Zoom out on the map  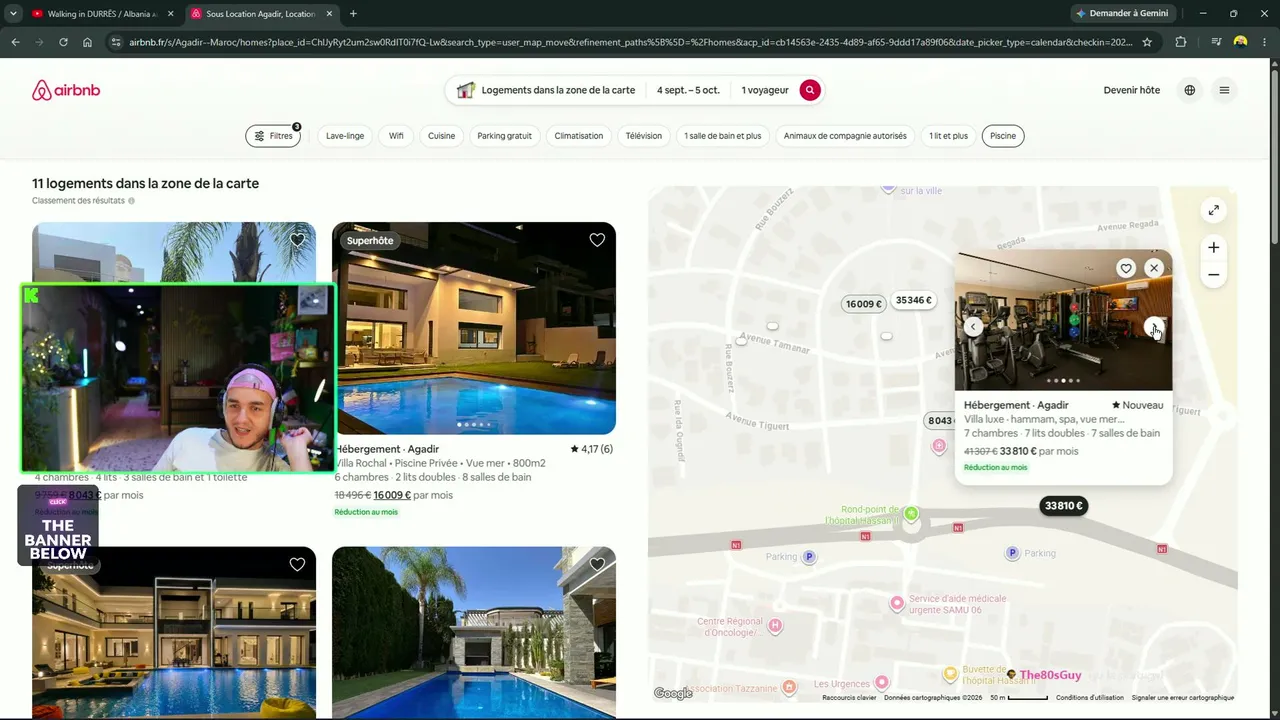1213,275
